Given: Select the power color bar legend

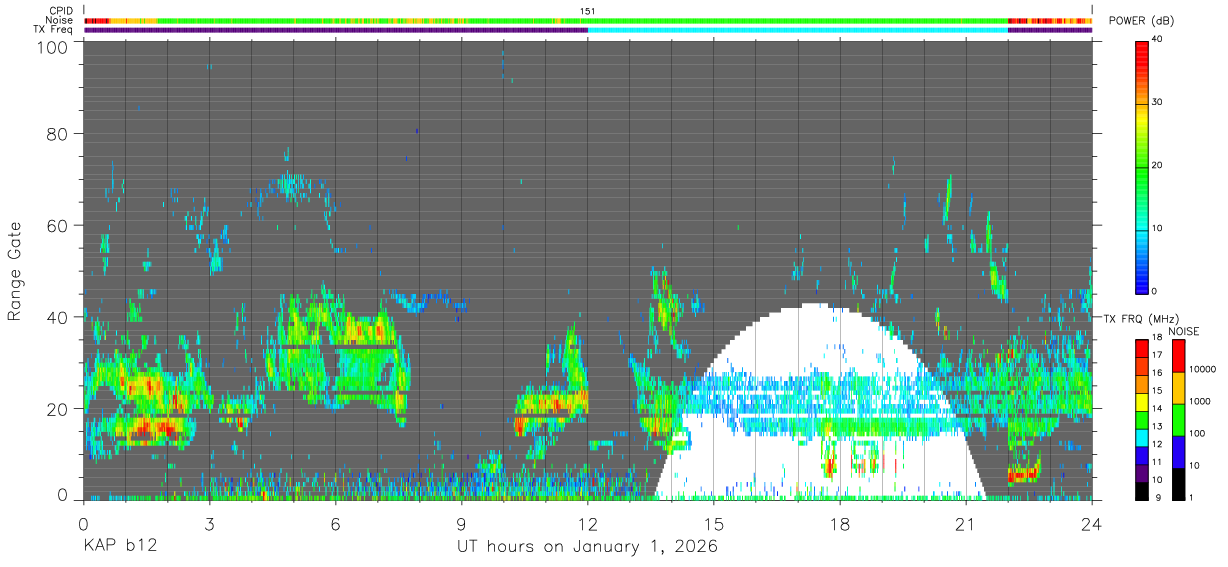Looking at the screenshot, I should coord(1142,166).
